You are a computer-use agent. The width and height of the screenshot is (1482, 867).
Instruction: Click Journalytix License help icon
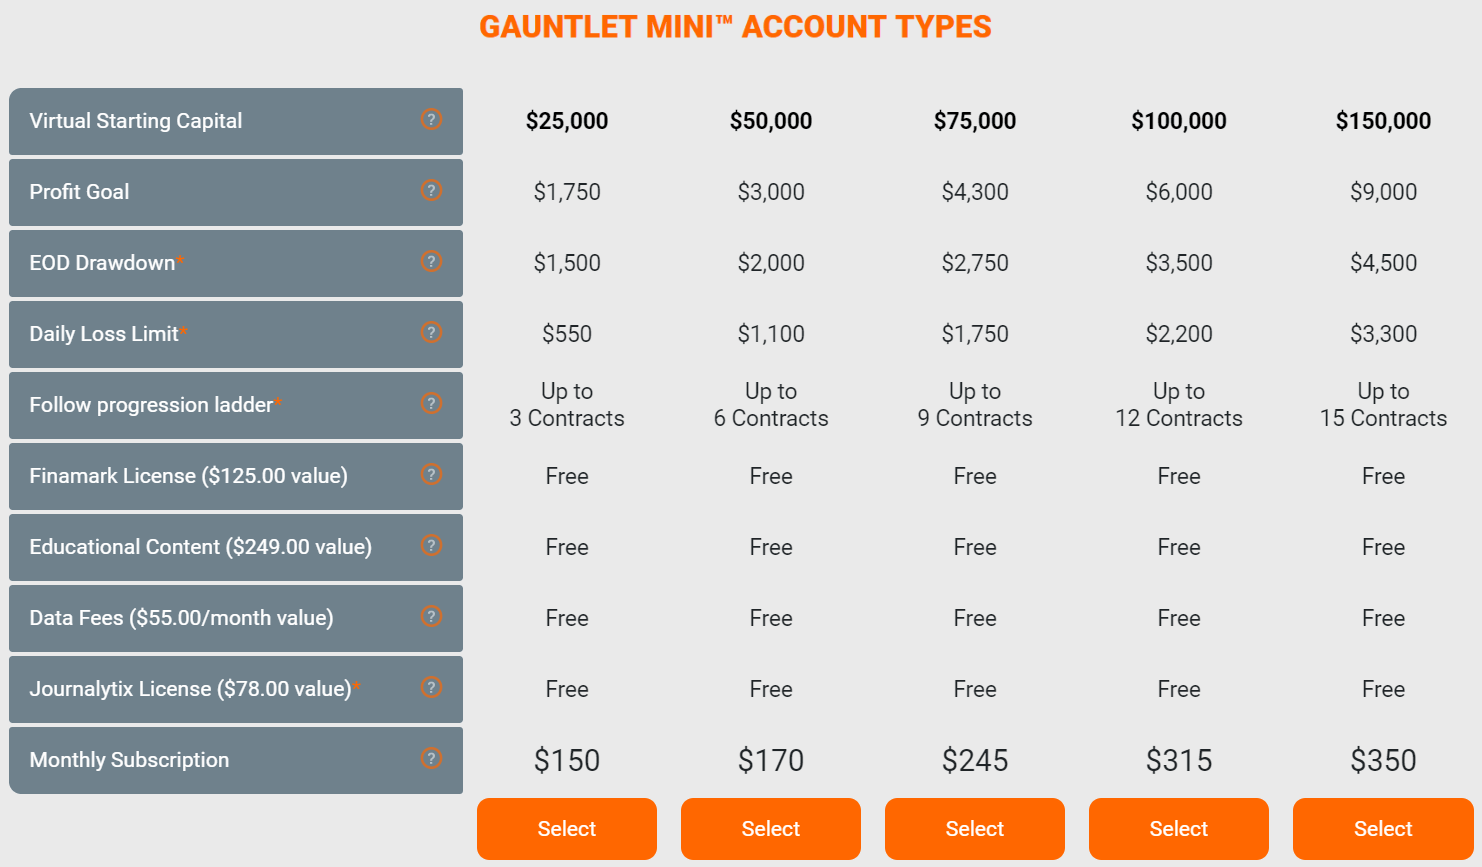431,687
